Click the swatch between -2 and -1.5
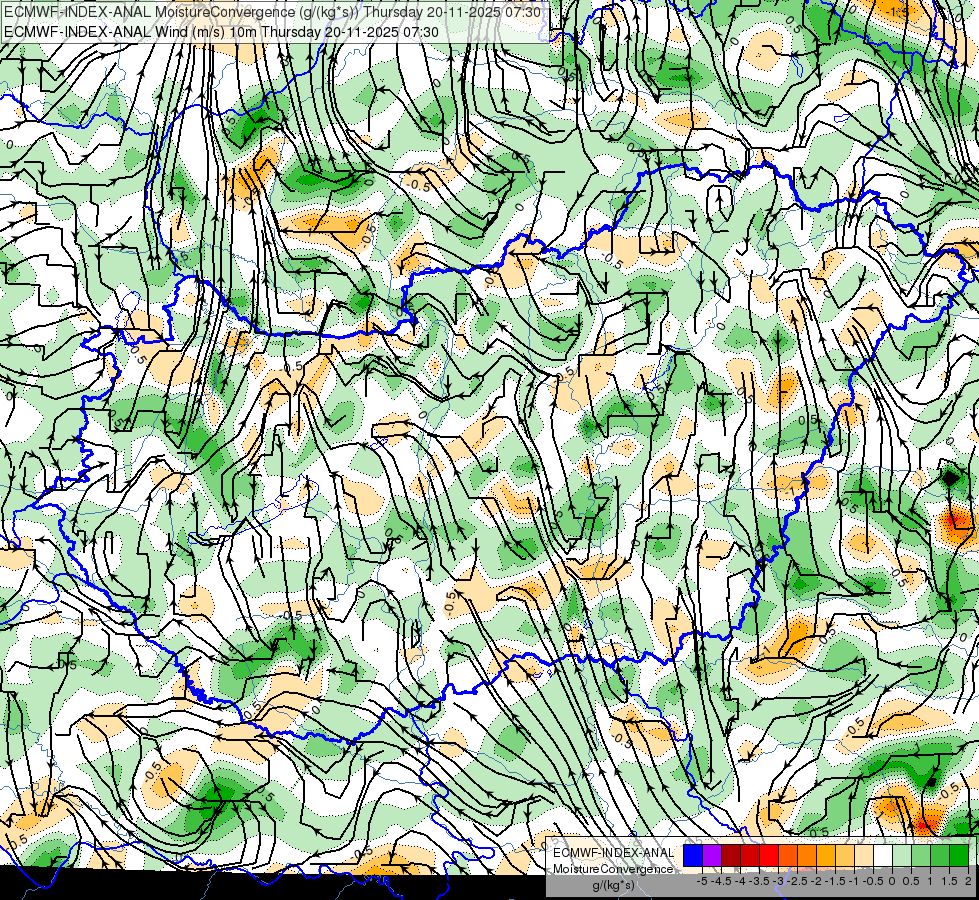 [x=826, y=856]
